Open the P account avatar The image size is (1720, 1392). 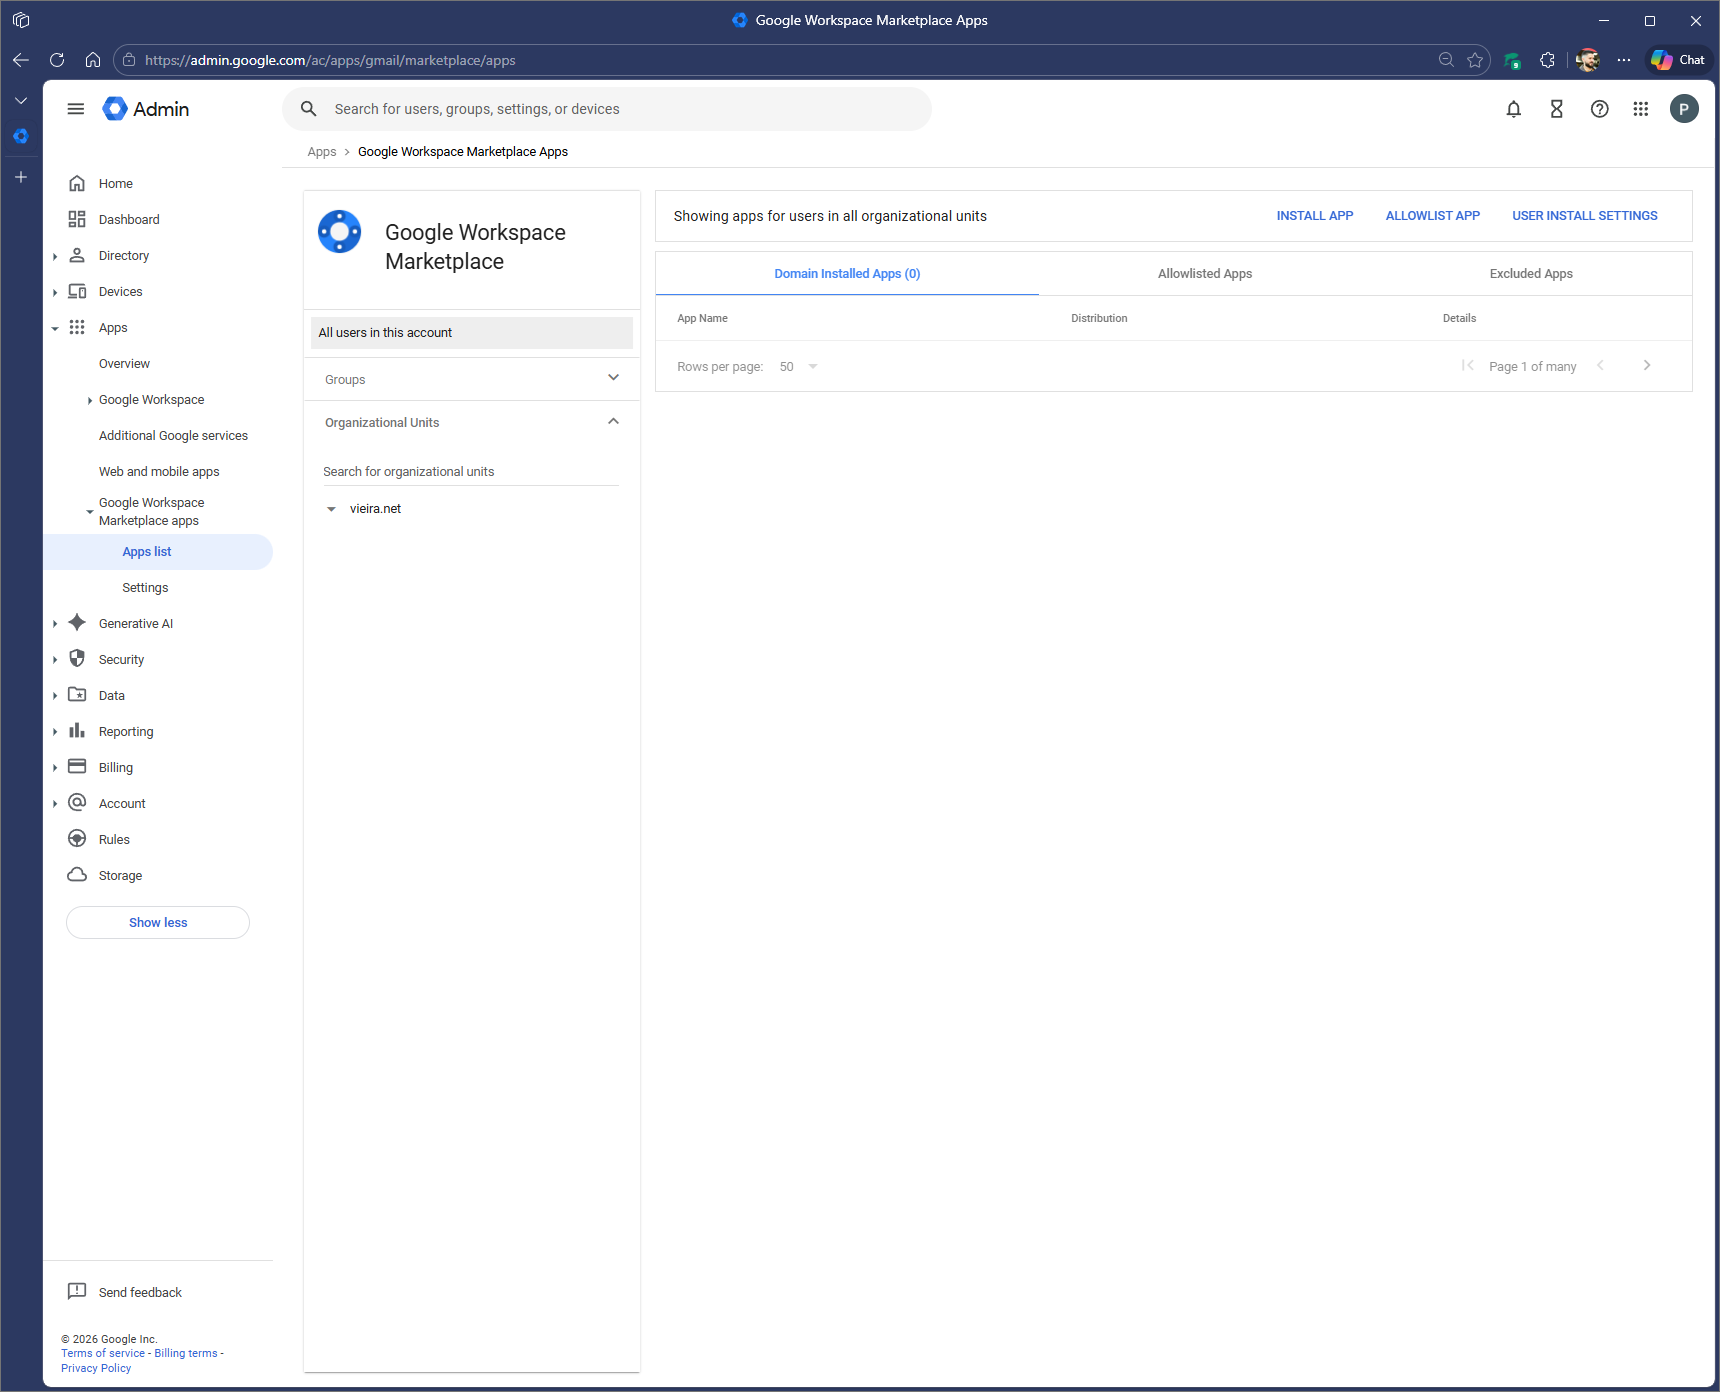tap(1683, 109)
